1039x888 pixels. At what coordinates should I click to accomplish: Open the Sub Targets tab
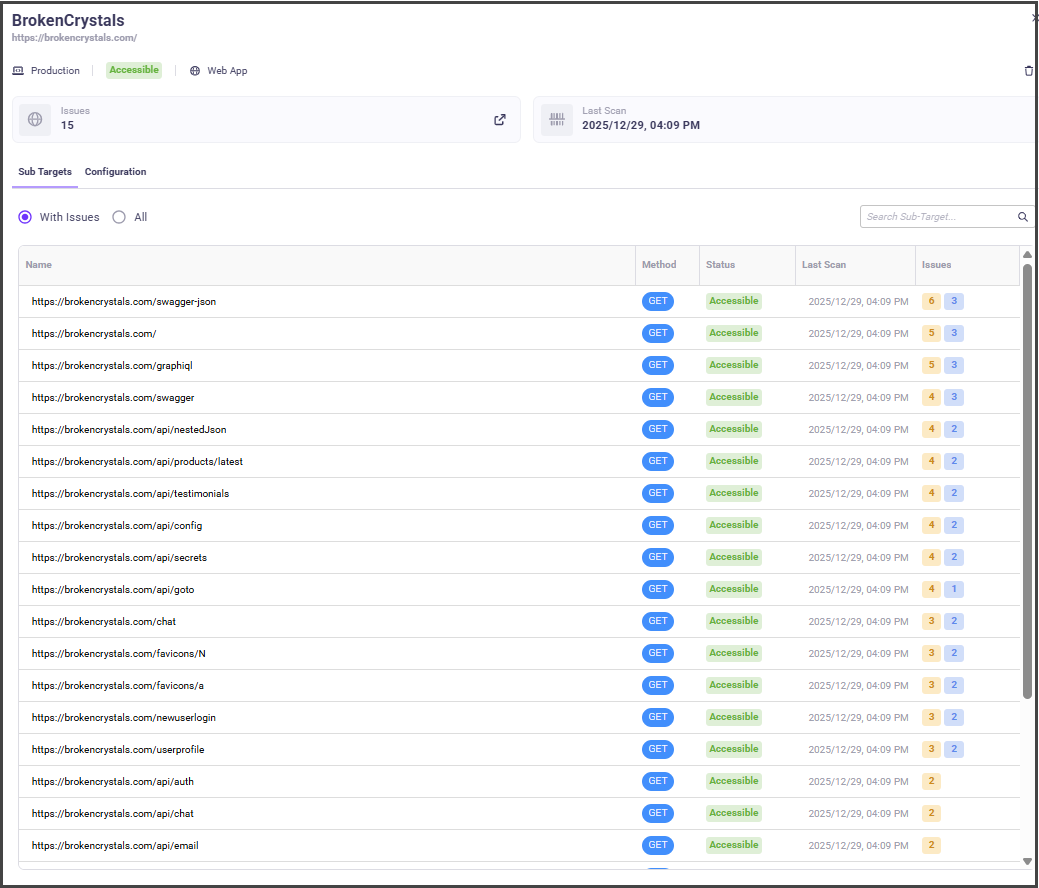click(x=45, y=172)
